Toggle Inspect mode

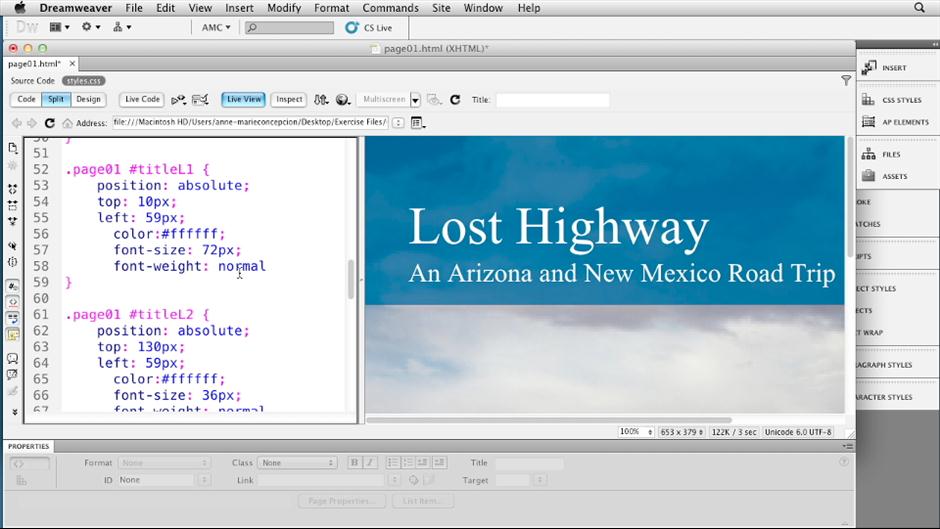click(x=289, y=100)
